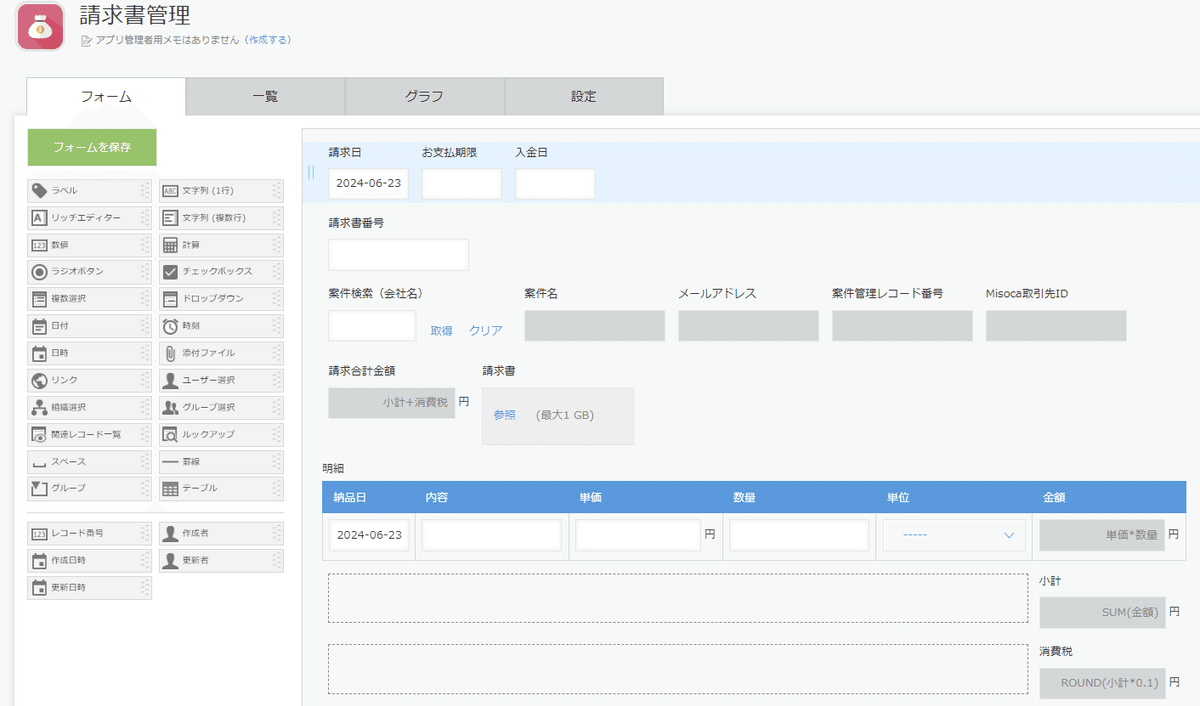
Task: Select the 更新者 person icon
Action: pos(170,561)
